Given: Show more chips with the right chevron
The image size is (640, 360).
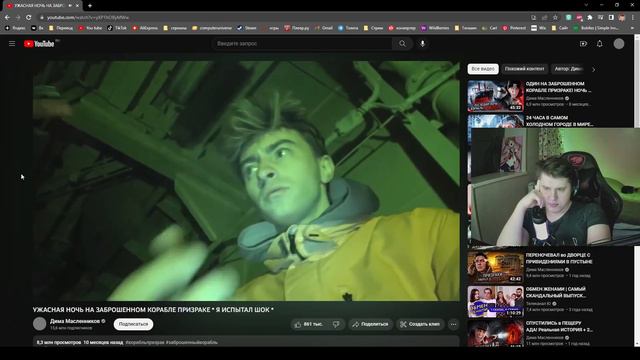Looking at the screenshot, I should pyautogui.click(x=593, y=69).
